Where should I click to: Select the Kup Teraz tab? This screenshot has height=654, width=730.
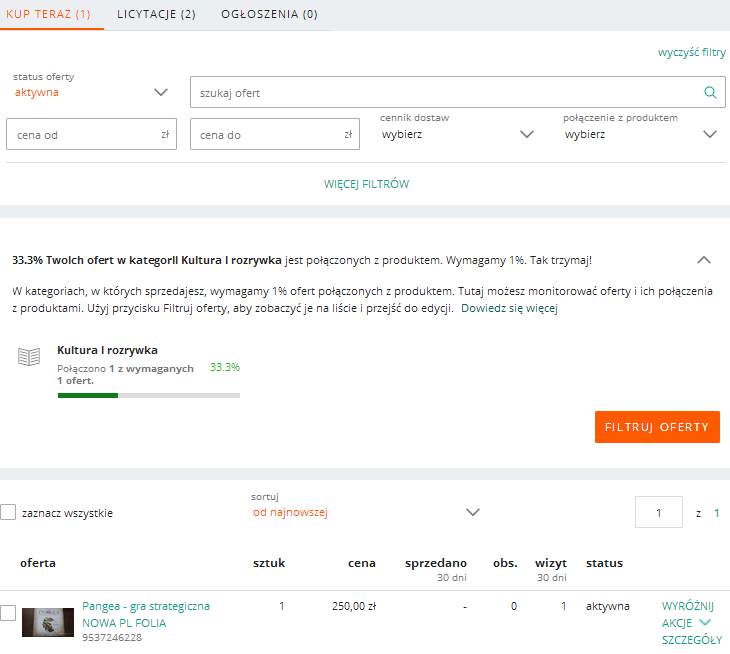pyautogui.click(x=48, y=14)
